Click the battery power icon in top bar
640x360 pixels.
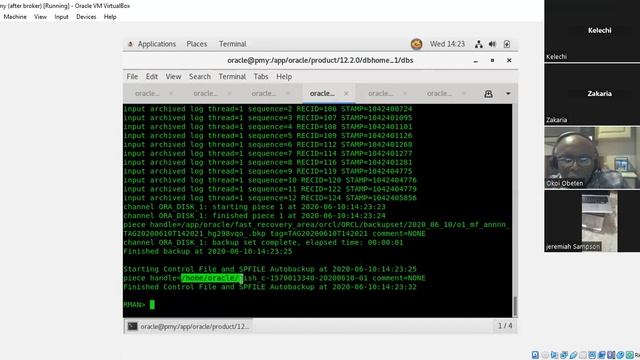(507, 44)
